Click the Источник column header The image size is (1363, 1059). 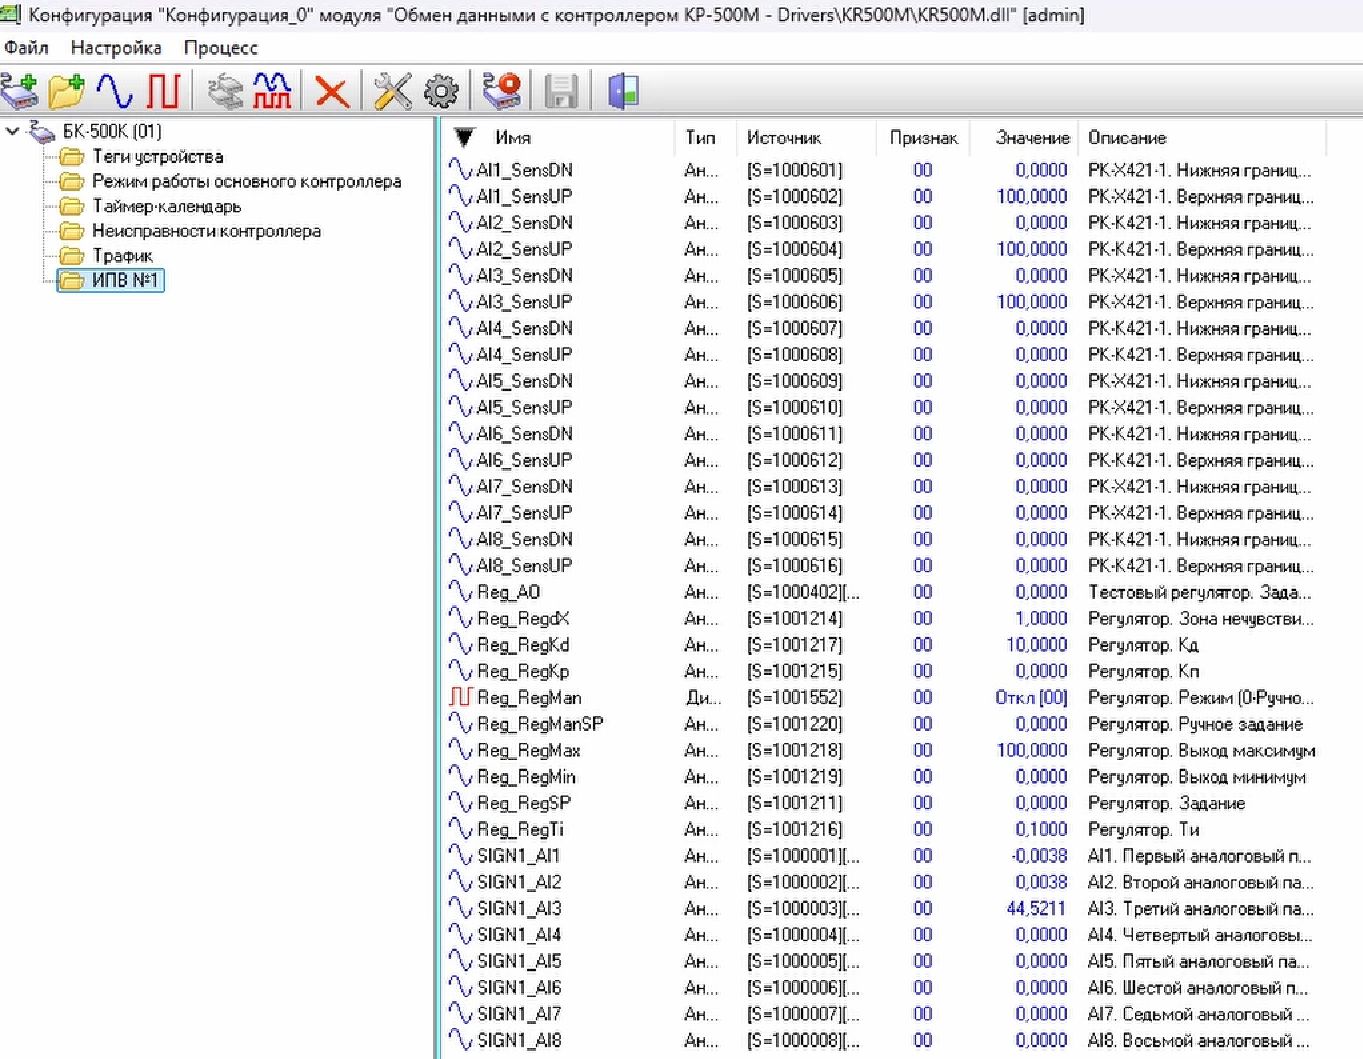tap(783, 138)
